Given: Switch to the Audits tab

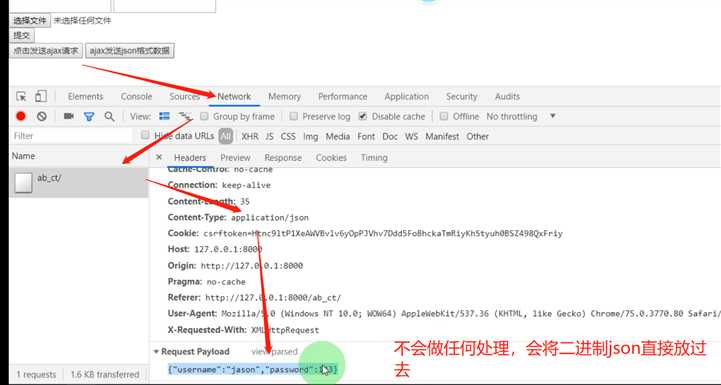Looking at the screenshot, I should pos(508,97).
